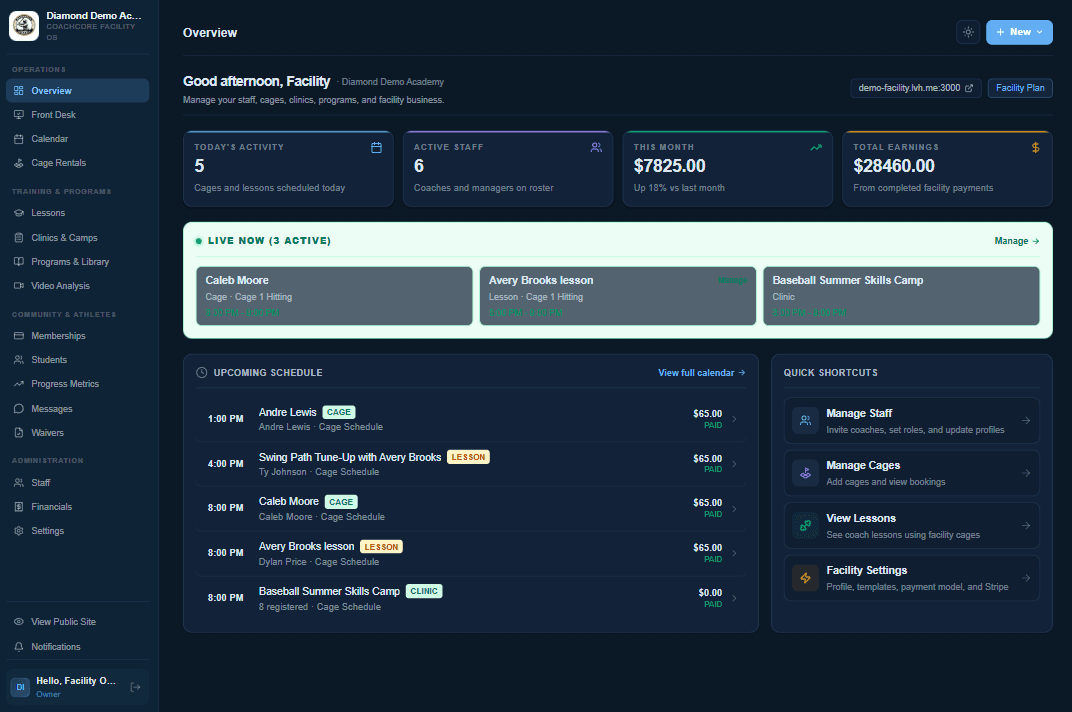Click trend icon in This Month card
Screen dimensions: 1072x712
[x=816, y=148]
